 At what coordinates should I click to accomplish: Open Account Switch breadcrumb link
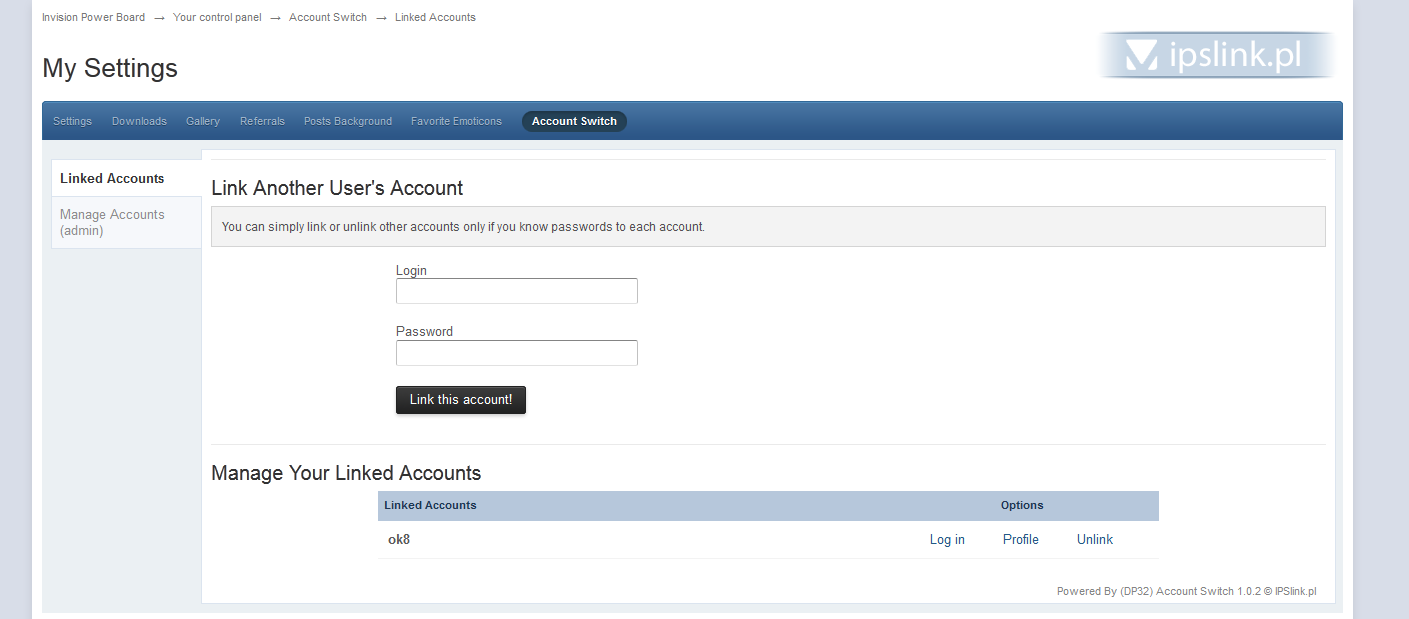[x=327, y=16]
